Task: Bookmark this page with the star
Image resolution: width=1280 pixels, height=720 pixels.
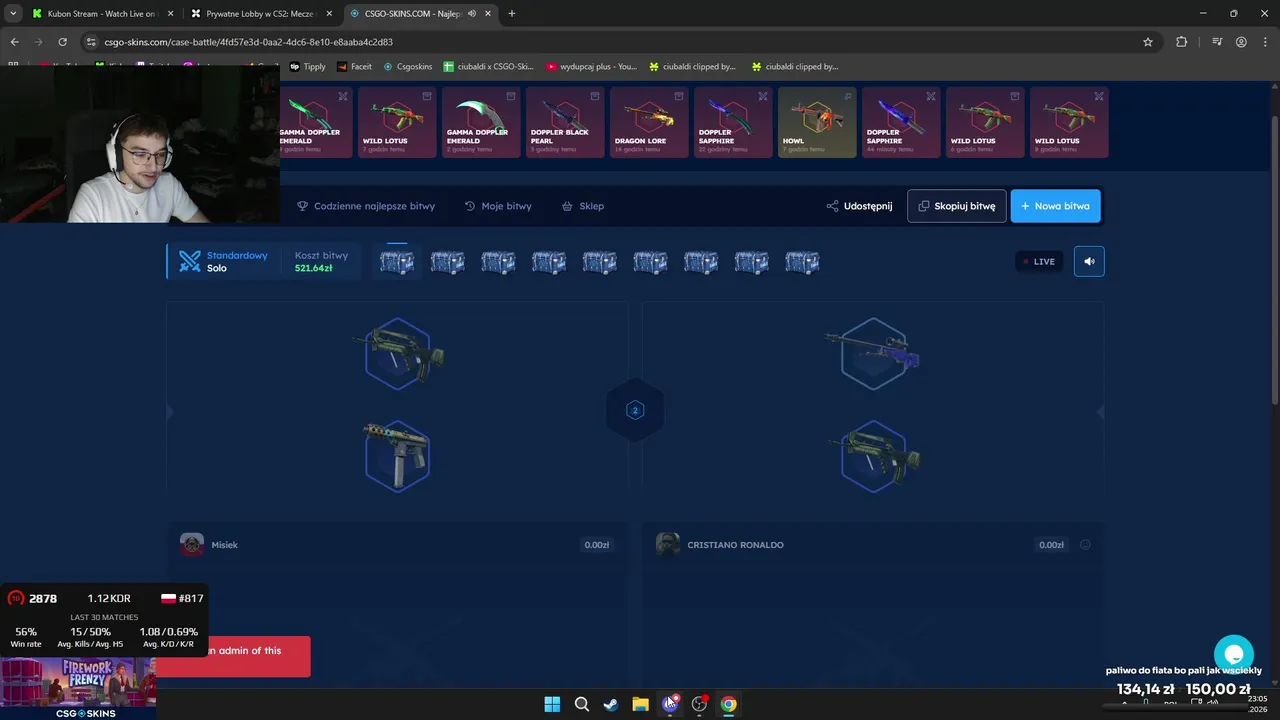Action: [x=1148, y=42]
